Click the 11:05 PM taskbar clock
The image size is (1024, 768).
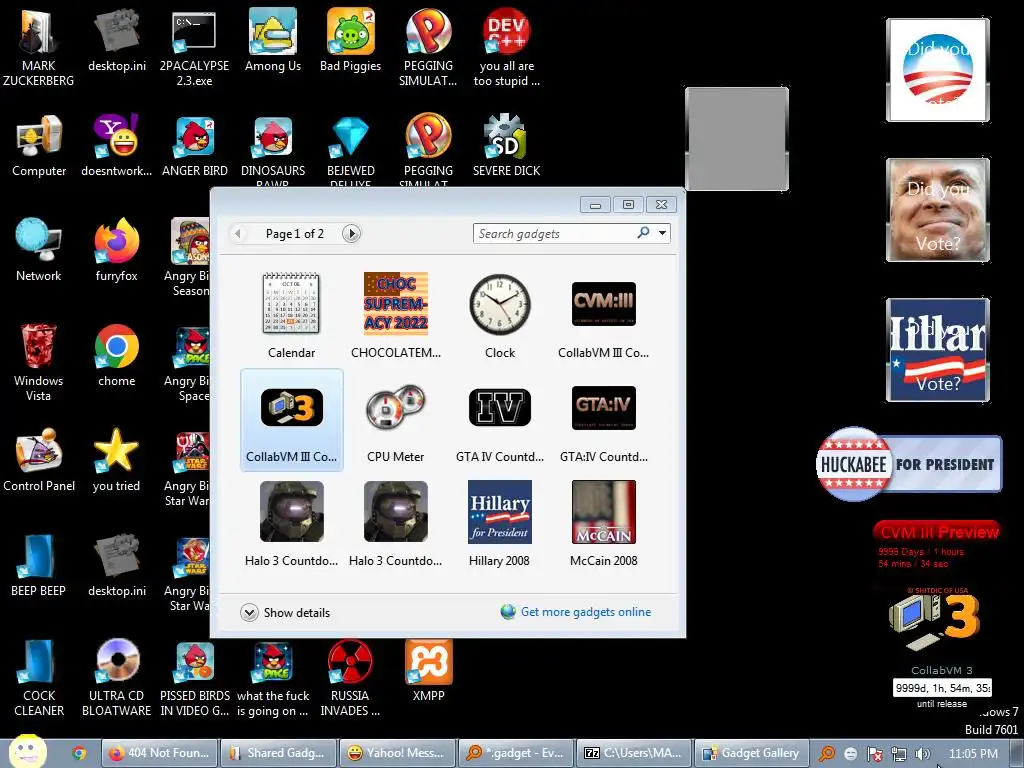point(973,754)
